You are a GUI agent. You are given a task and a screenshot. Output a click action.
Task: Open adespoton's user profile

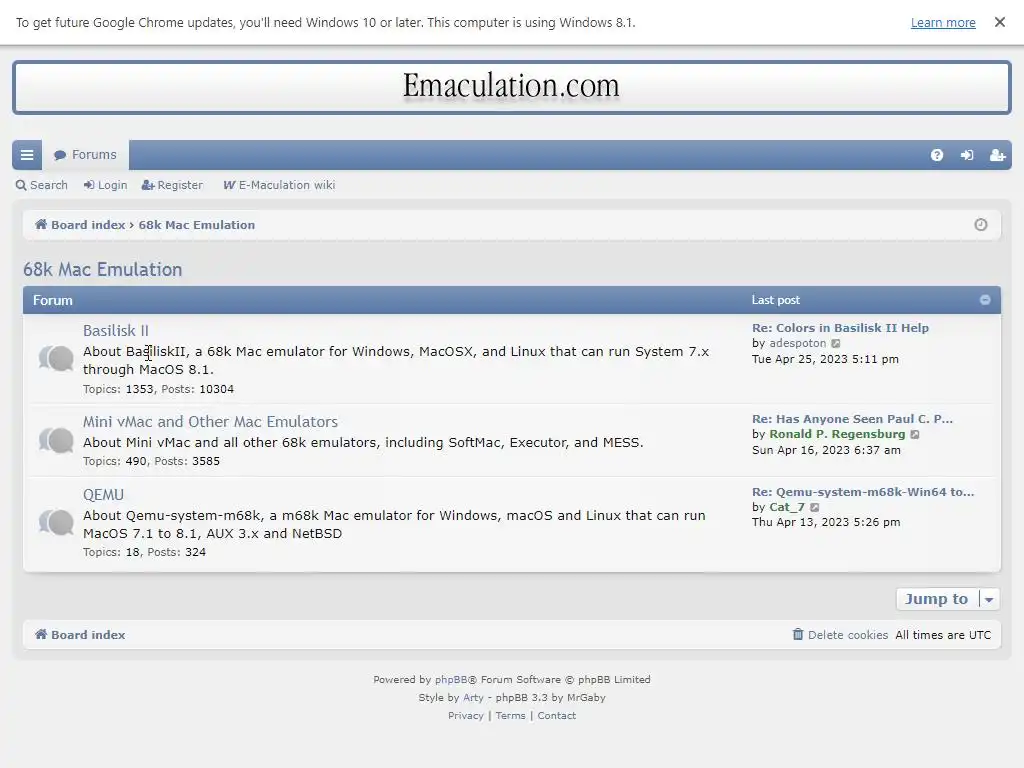(797, 344)
